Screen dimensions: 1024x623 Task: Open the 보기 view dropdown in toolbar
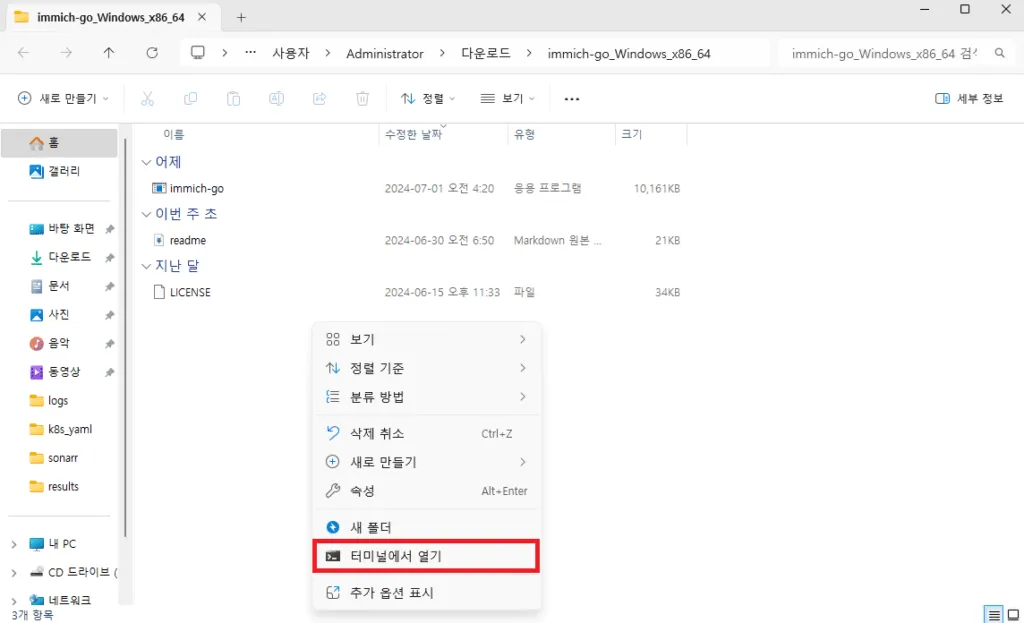pos(508,99)
